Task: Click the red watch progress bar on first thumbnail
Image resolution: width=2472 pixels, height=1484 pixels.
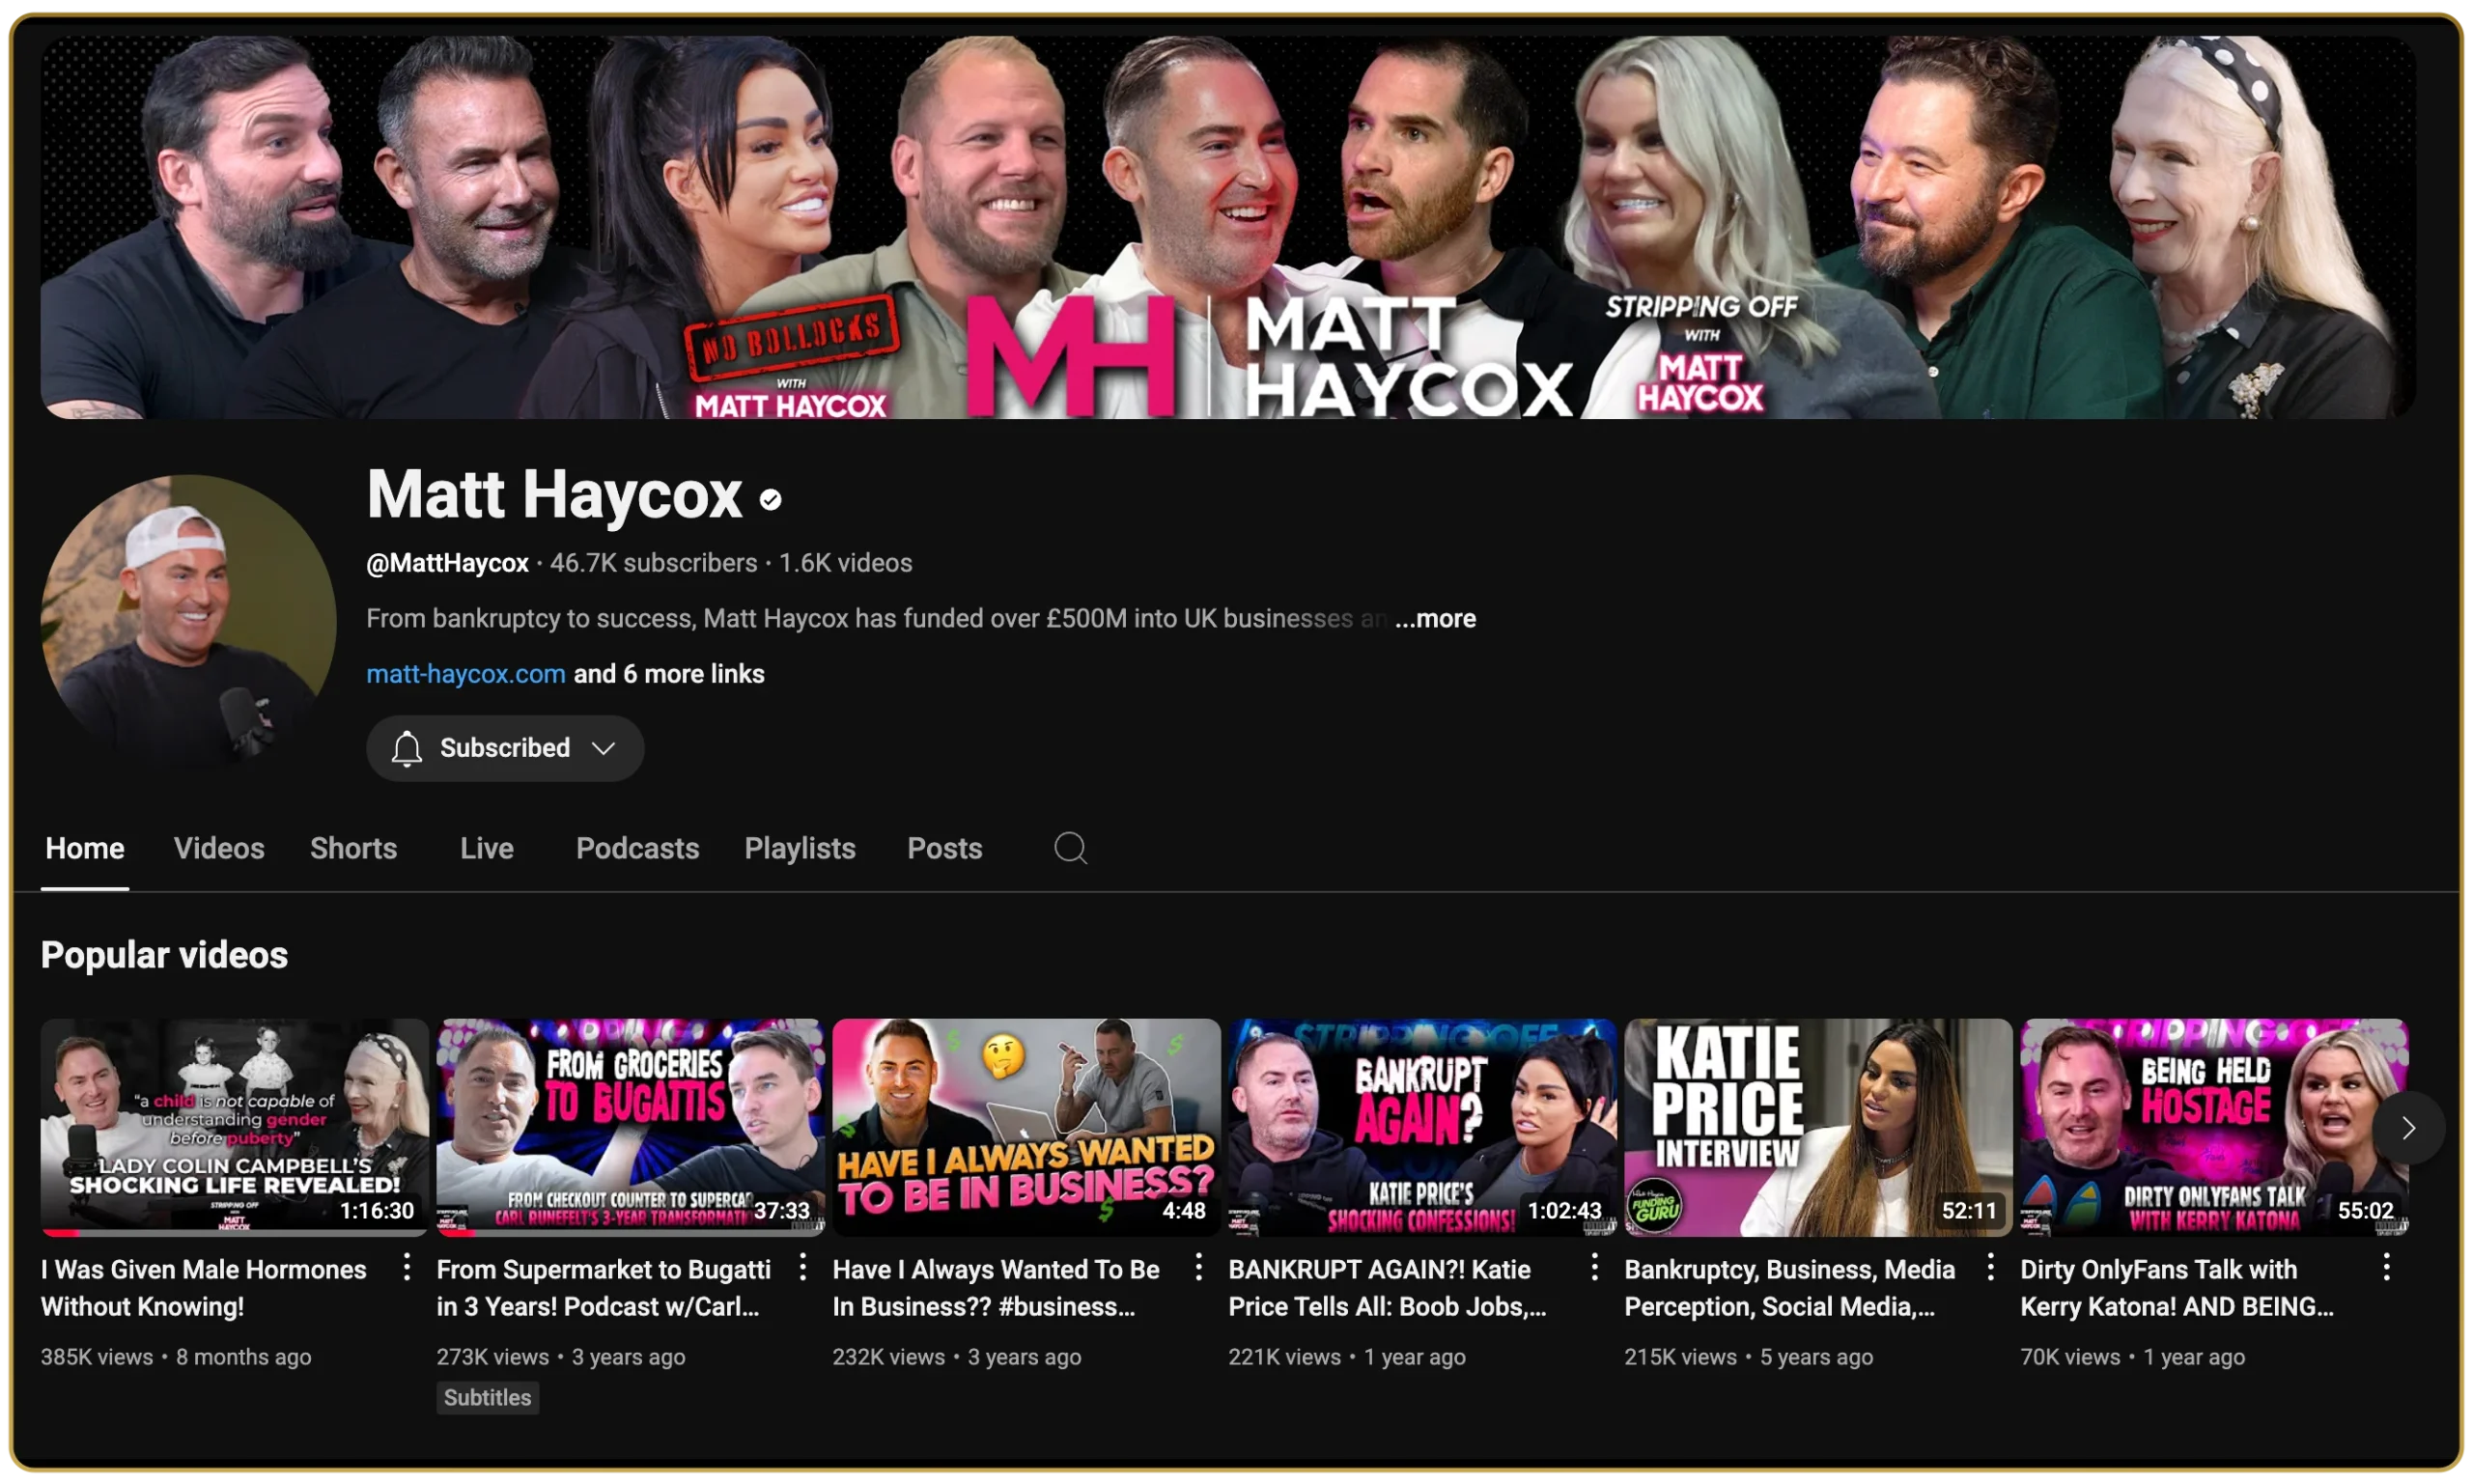Action: (x=60, y=1233)
